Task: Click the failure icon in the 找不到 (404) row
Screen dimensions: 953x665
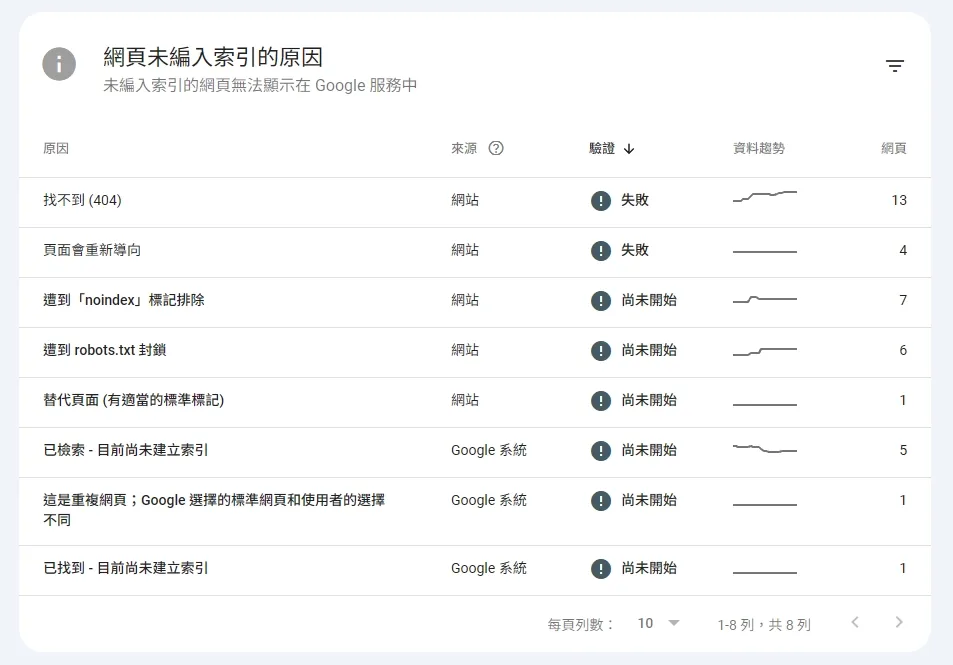Action: point(600,201)
